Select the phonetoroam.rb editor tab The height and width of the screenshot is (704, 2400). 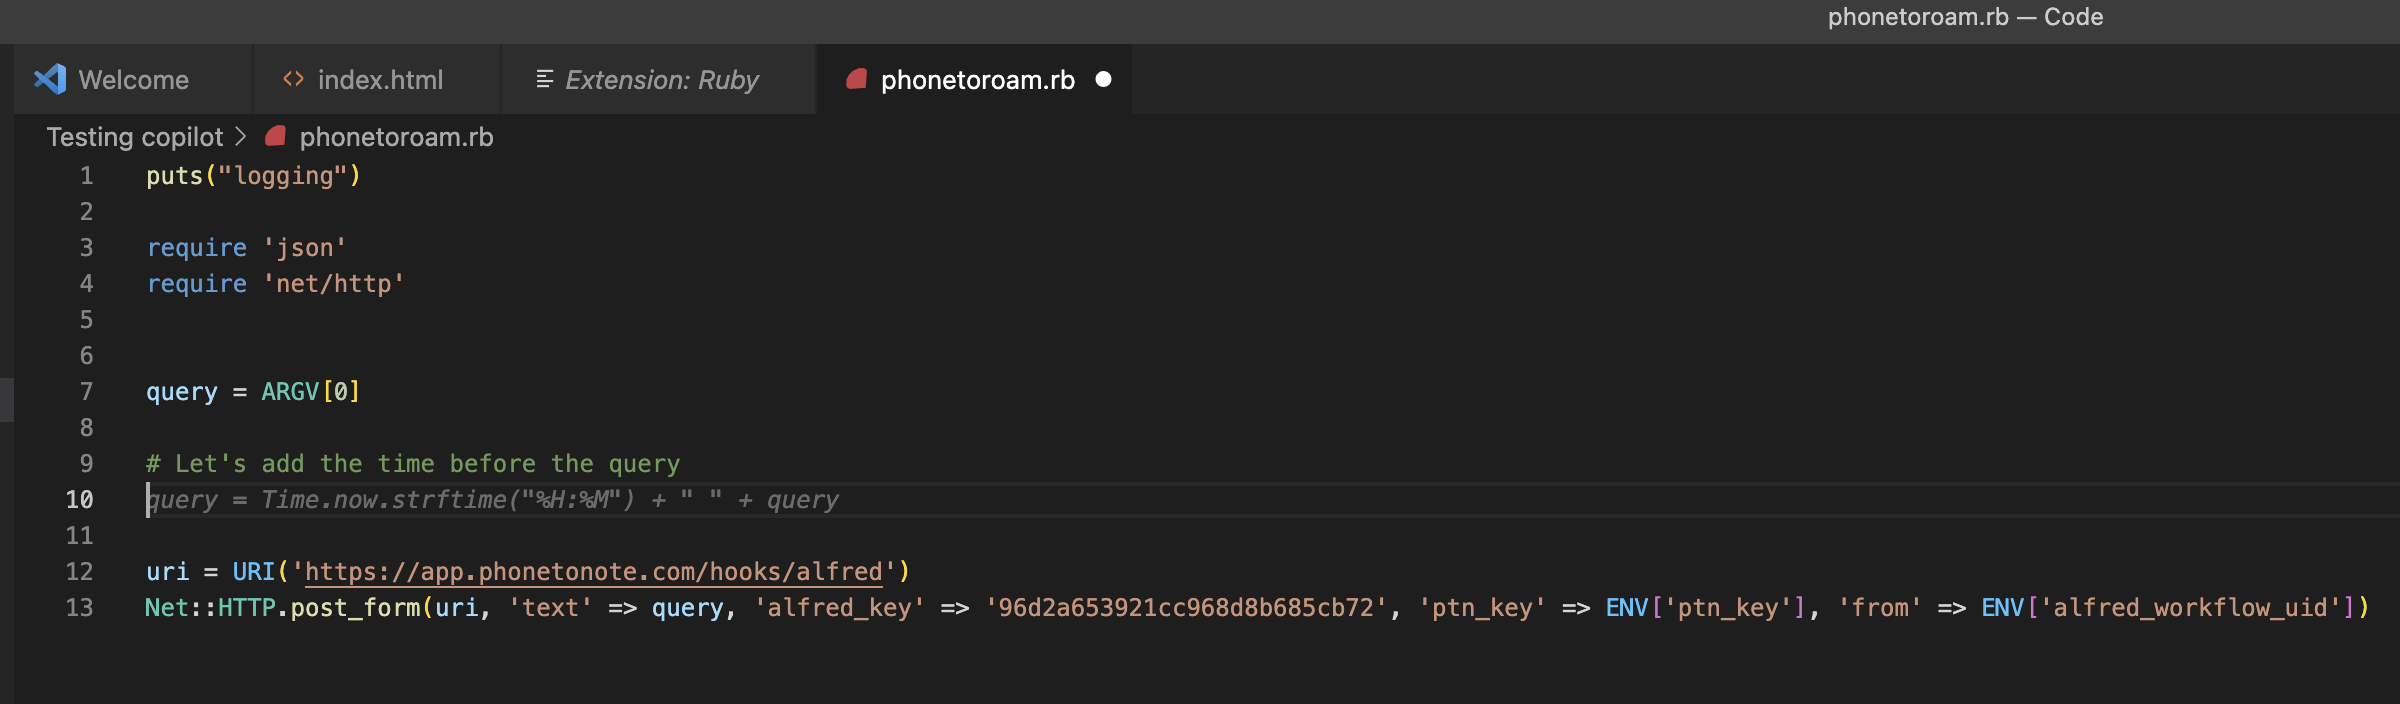(x=975, y=79)
